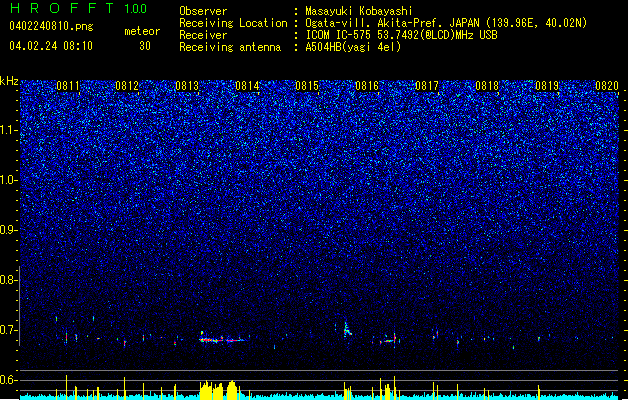Click the 0.6 kHz axis label
Screen dimensions: 629x400
pos(9,380)
